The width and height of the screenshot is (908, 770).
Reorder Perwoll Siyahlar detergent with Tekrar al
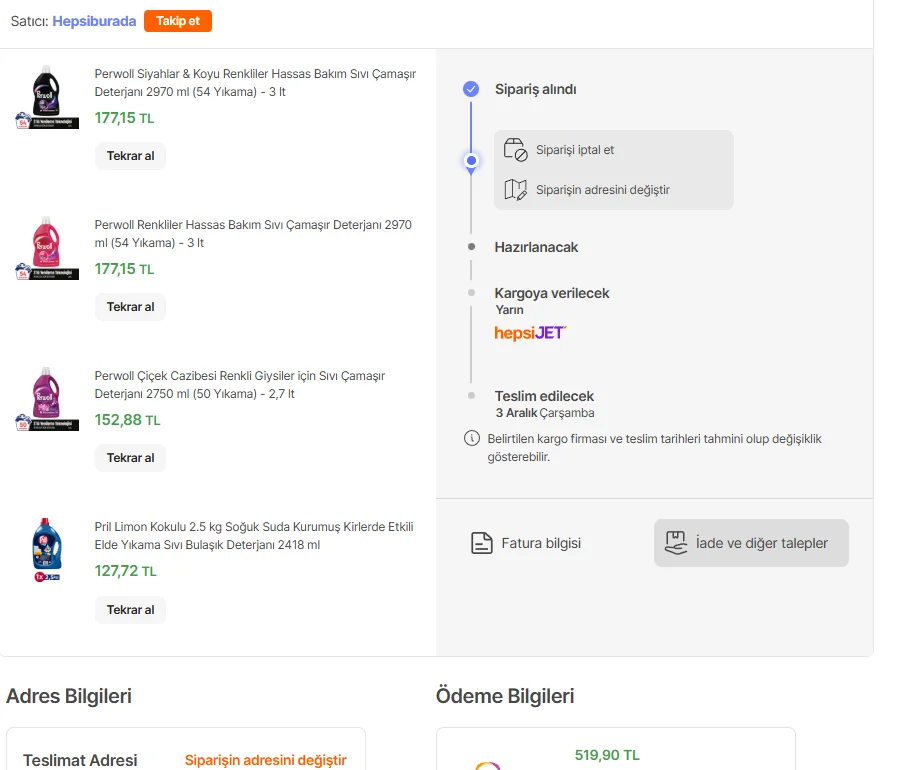[130, 156]
